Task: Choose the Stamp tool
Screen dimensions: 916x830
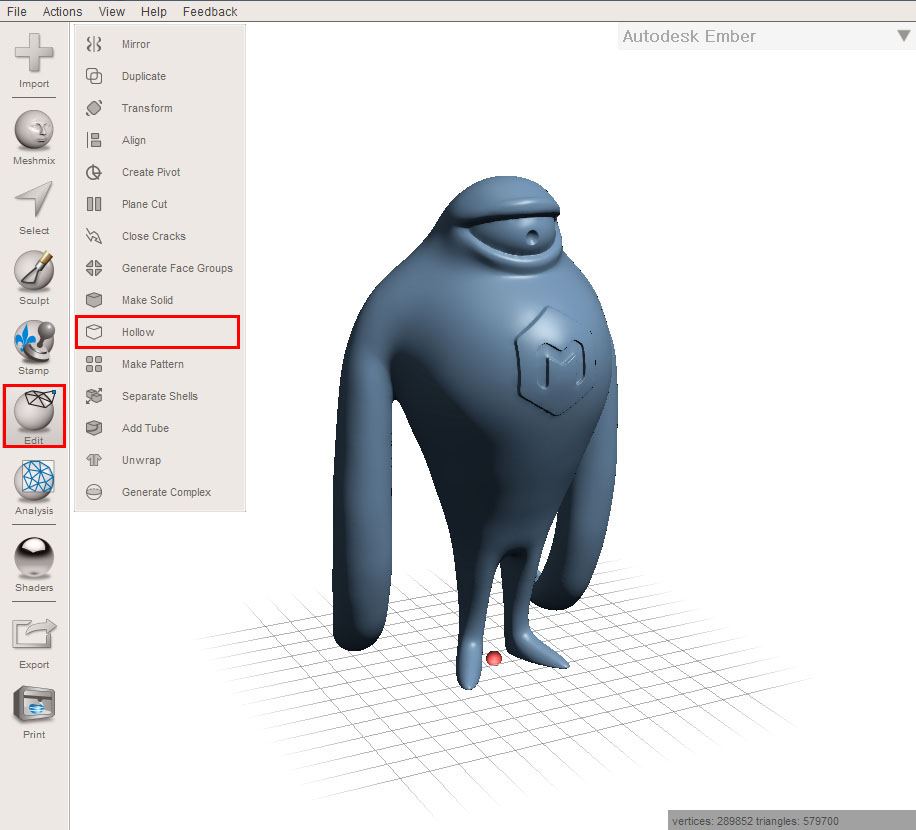Action: click(x=34, y=348)
